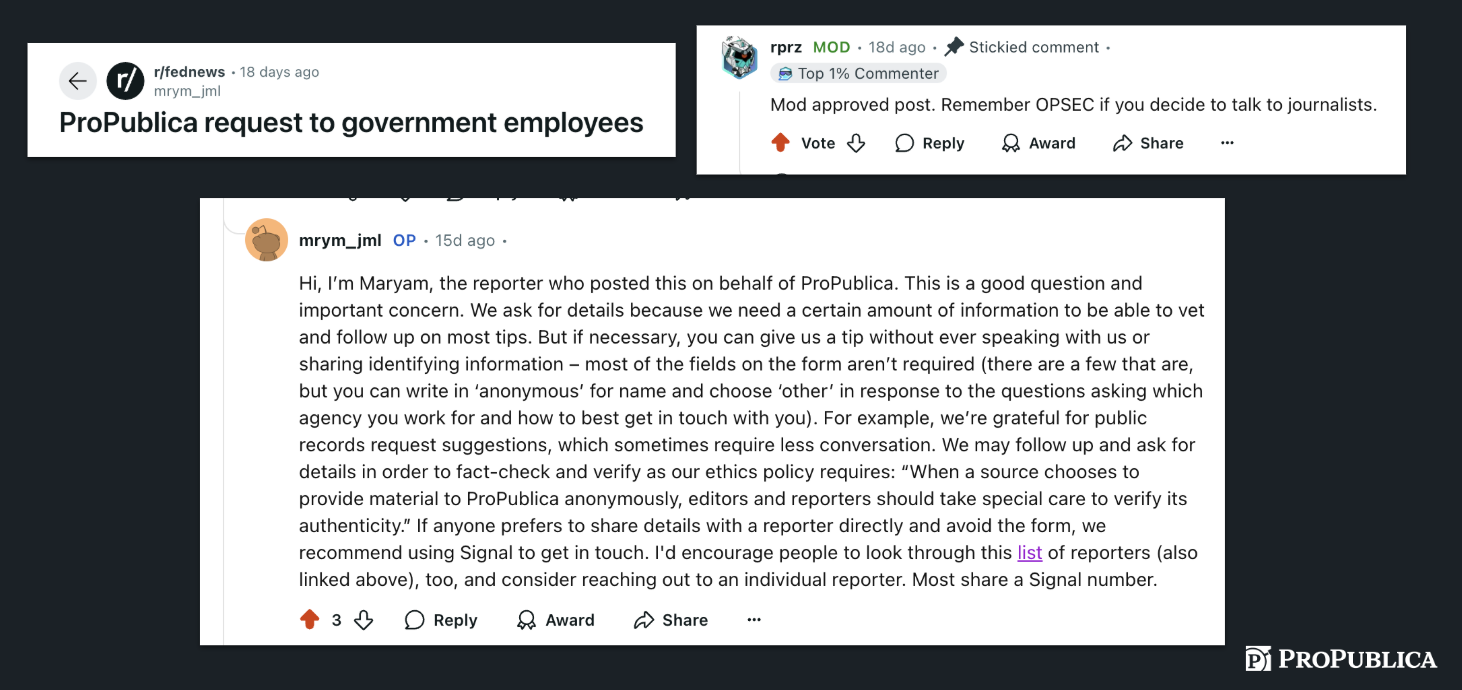Open r/fednews subreddit name link

click(x=189, y=72)
